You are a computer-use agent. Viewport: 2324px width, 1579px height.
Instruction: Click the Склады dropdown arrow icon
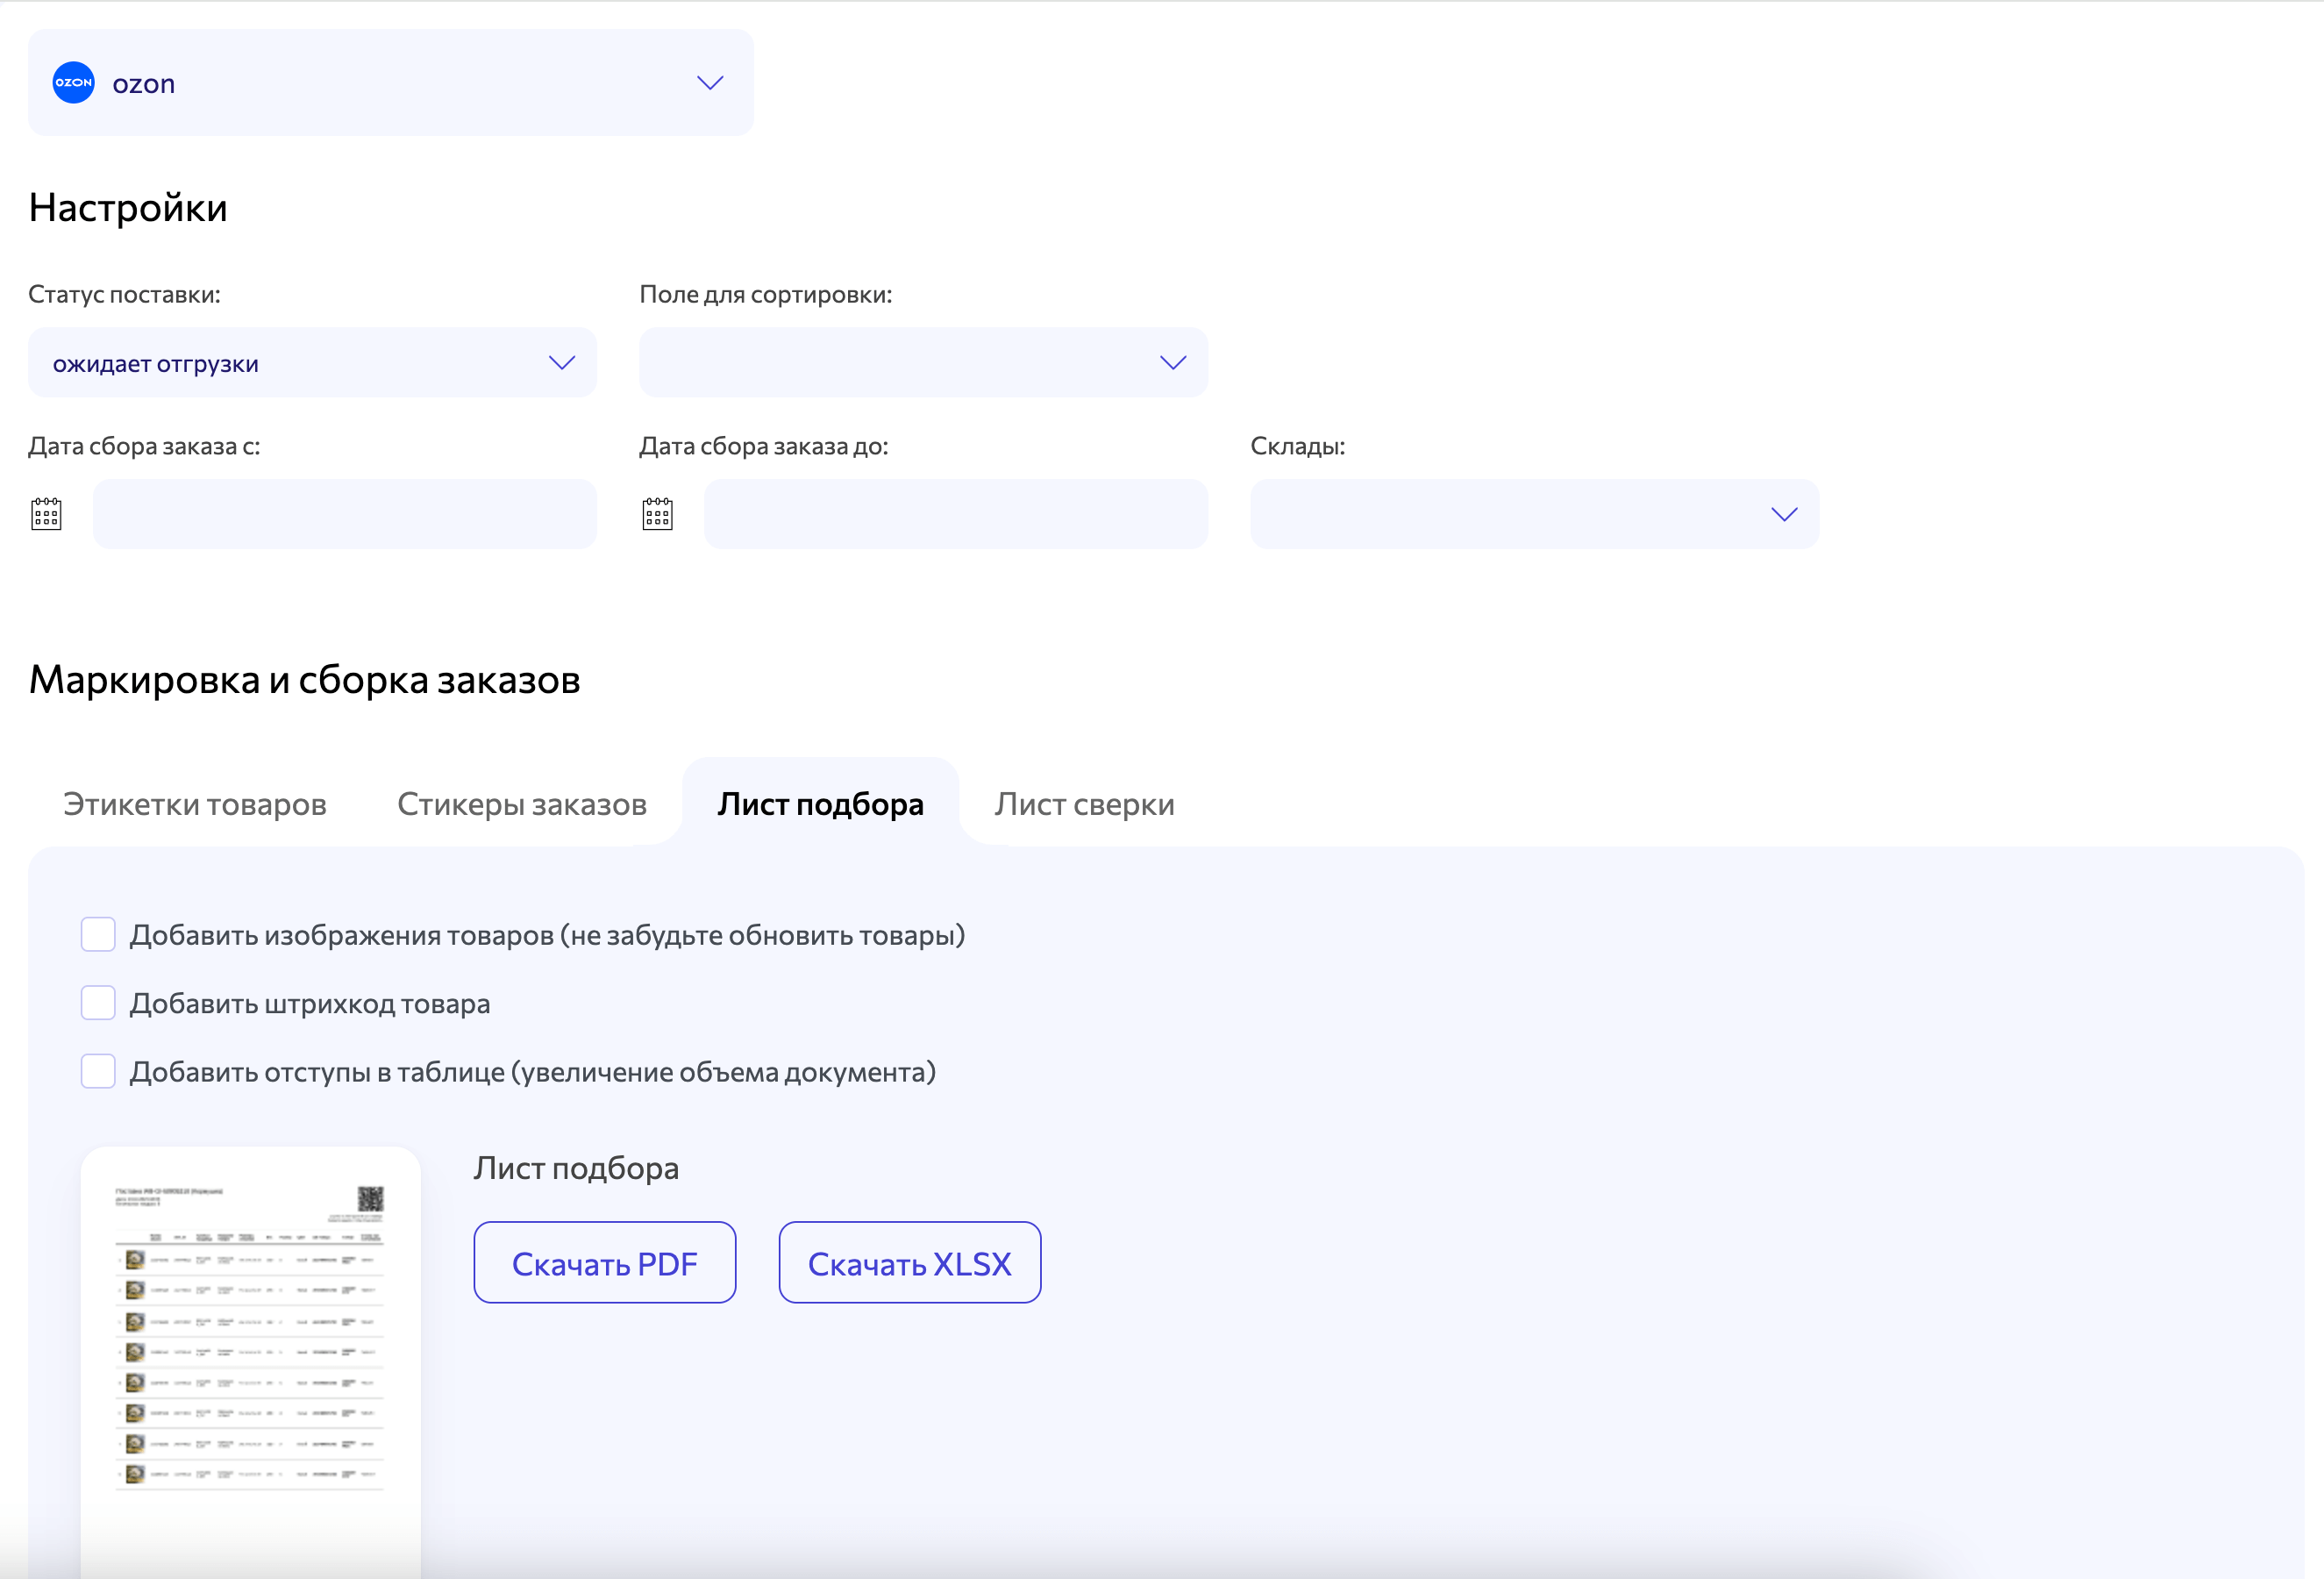[1784, 514]
